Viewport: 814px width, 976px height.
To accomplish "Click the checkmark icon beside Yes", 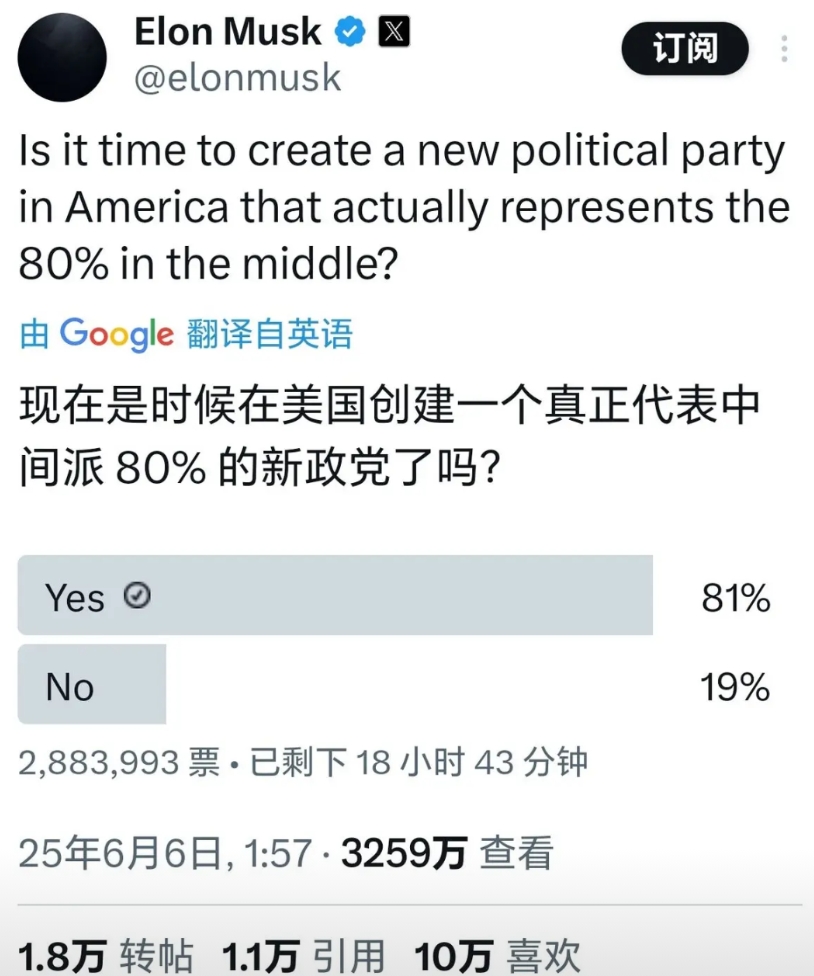I will (x=137, y=595).
